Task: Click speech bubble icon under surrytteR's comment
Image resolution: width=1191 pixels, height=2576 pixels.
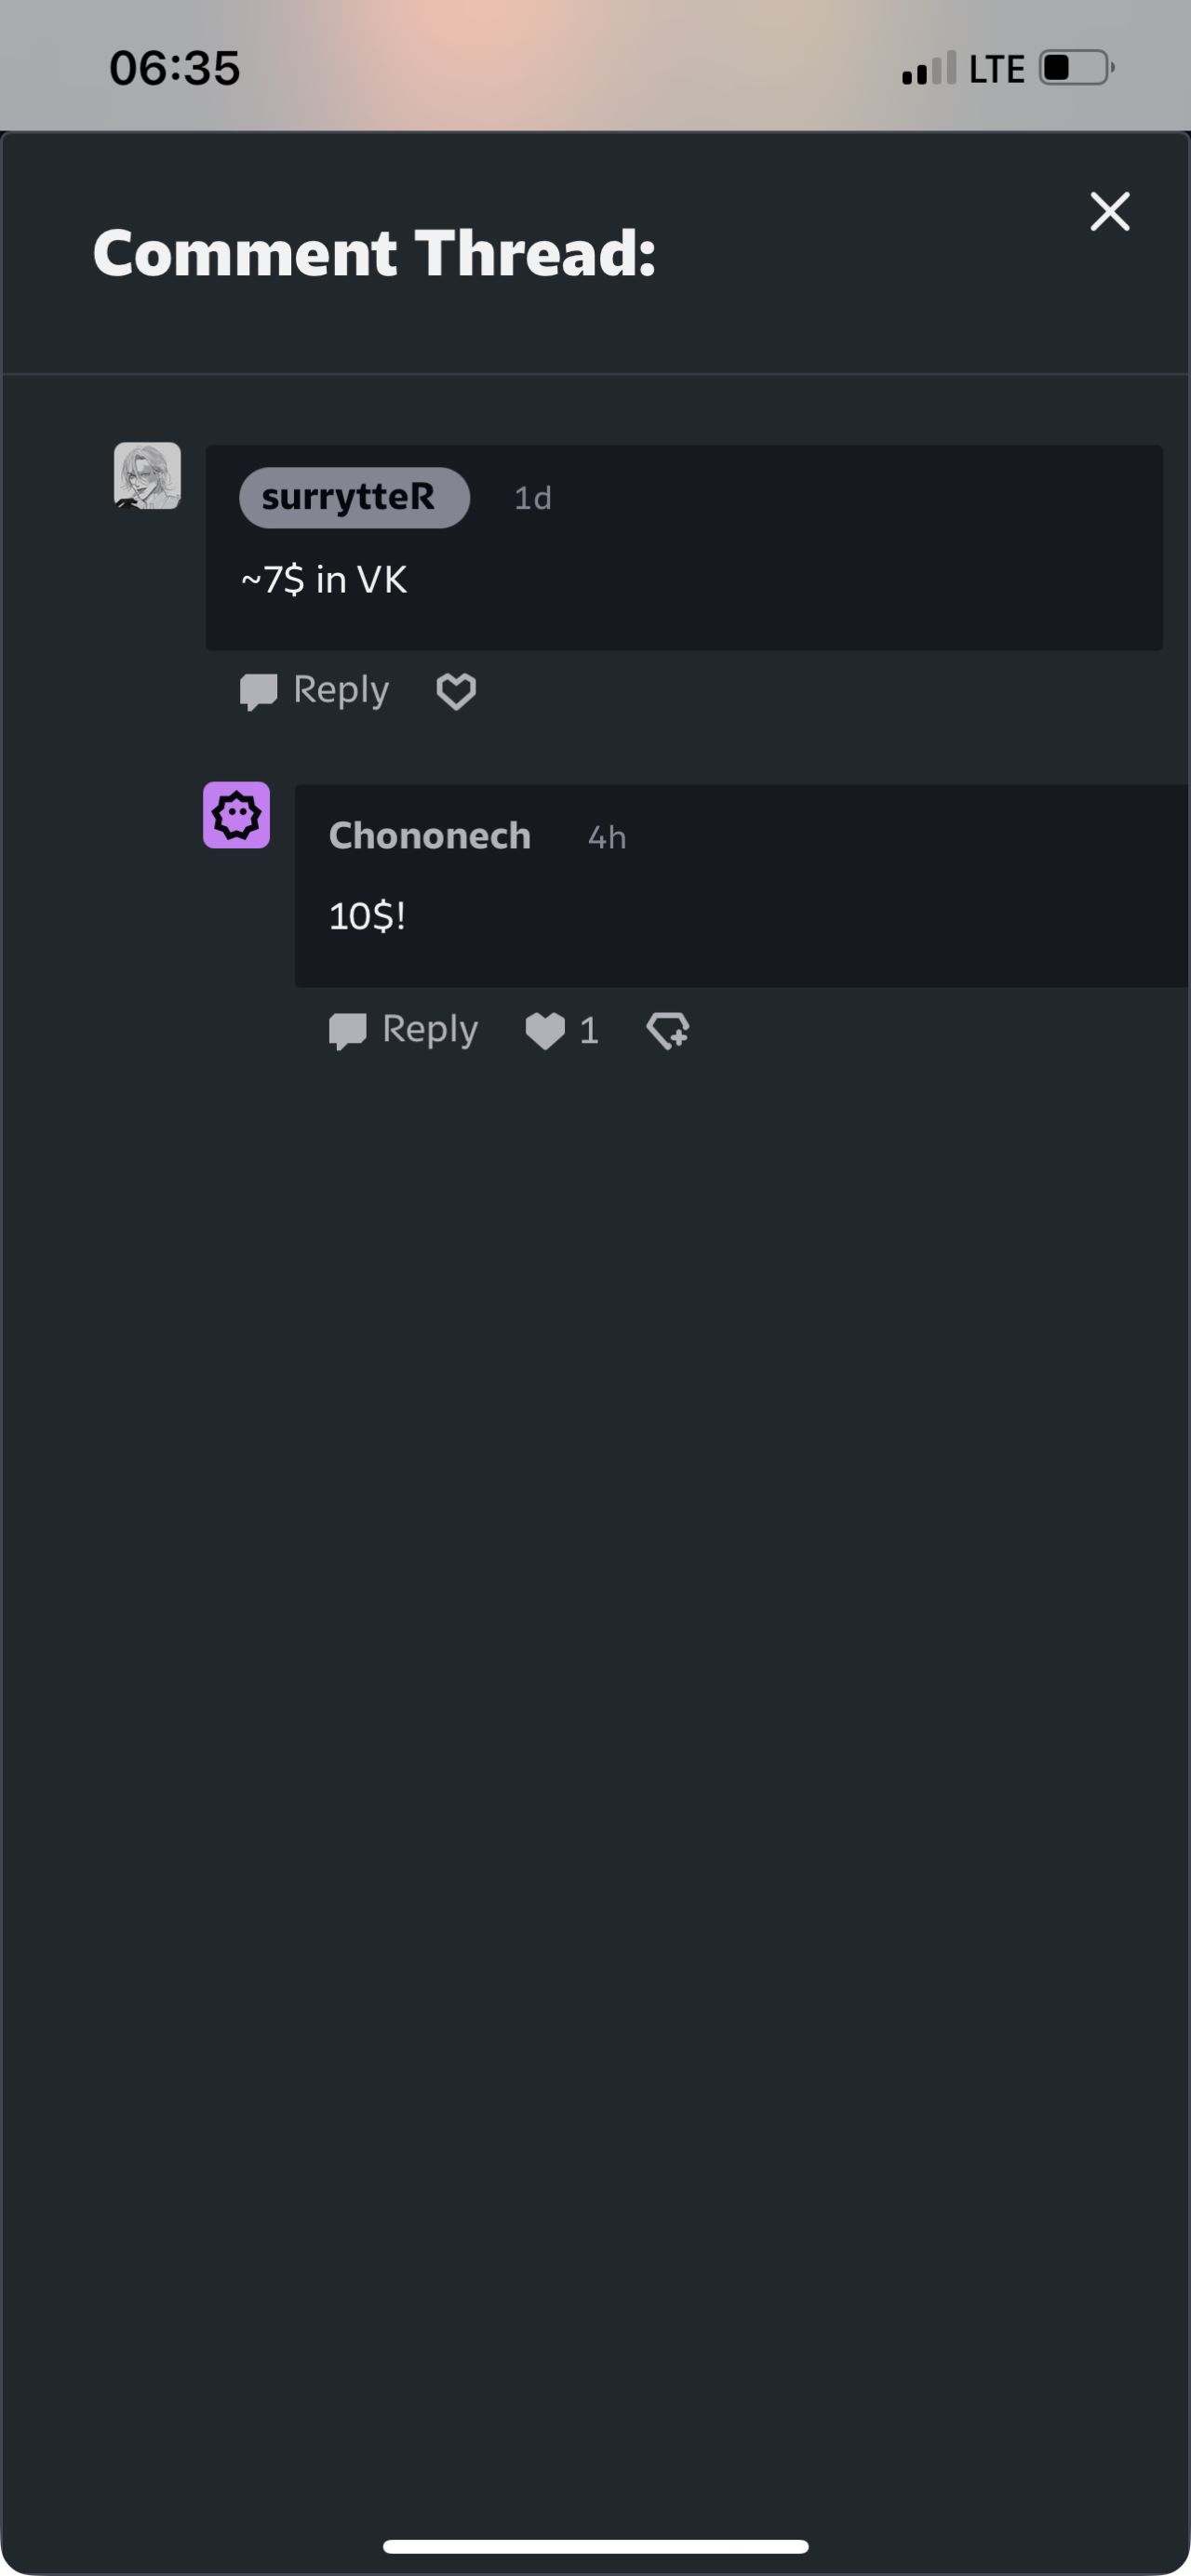Action: [x=259, y=692]
